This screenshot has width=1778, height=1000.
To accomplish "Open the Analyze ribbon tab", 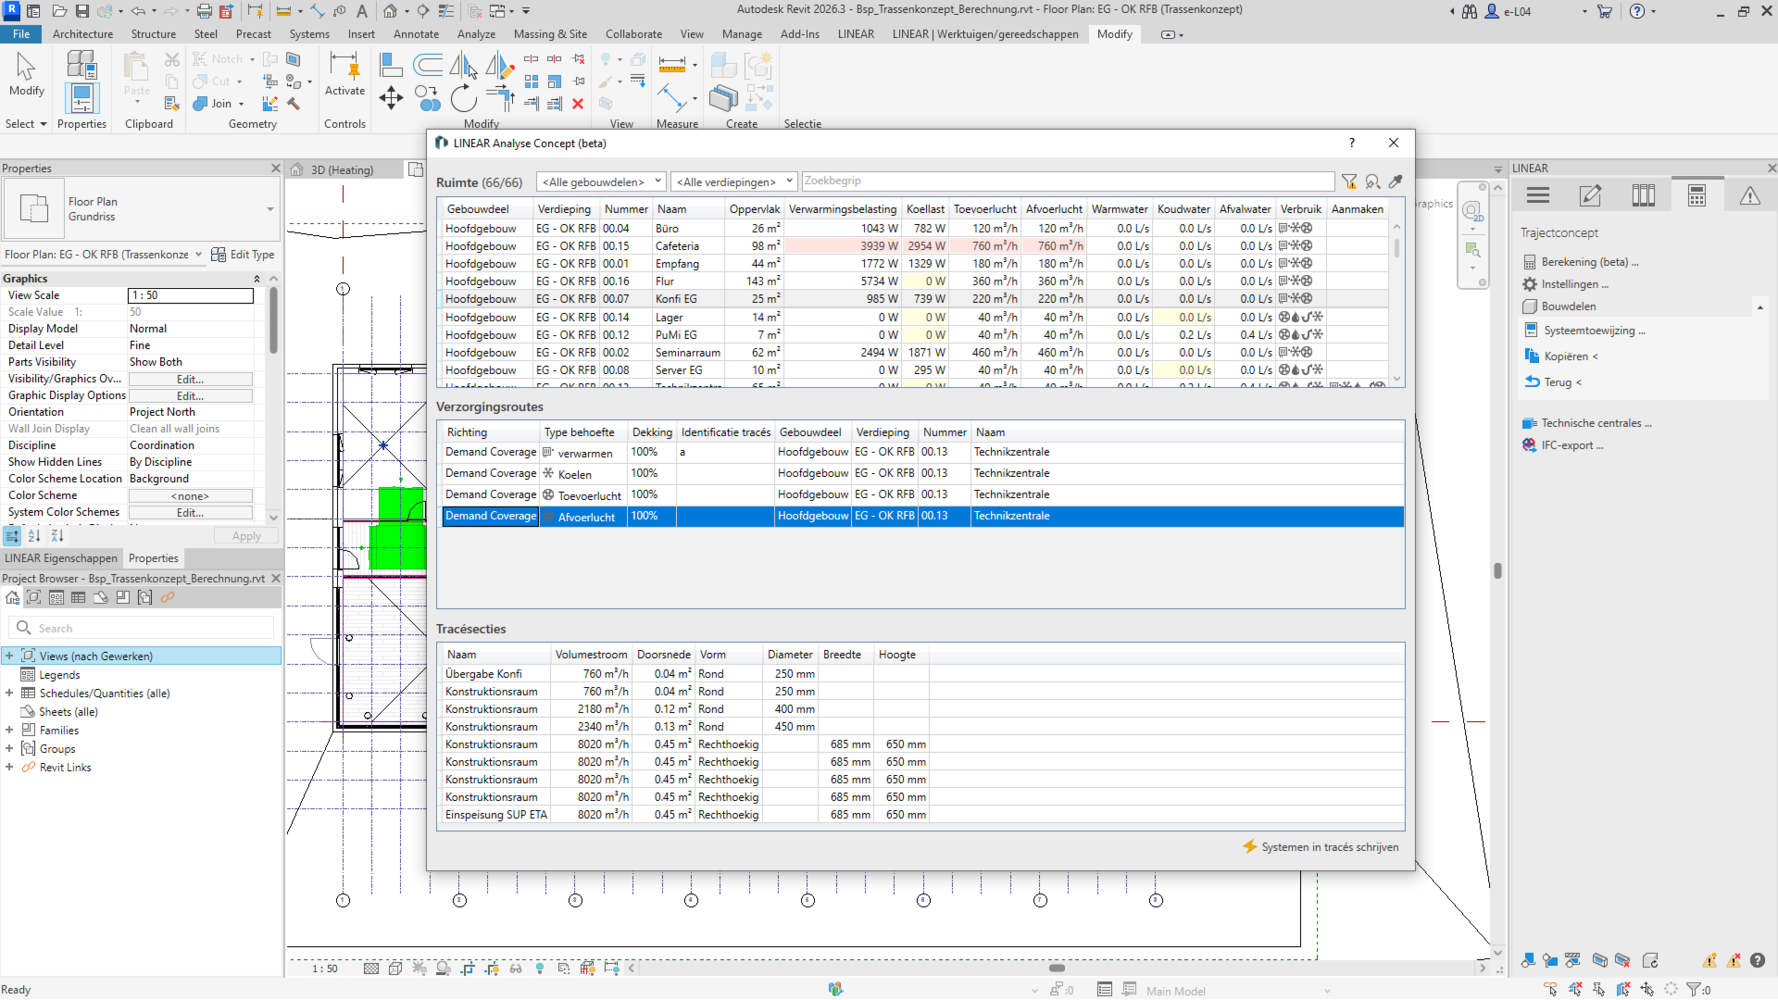I will tap(476, 34).
